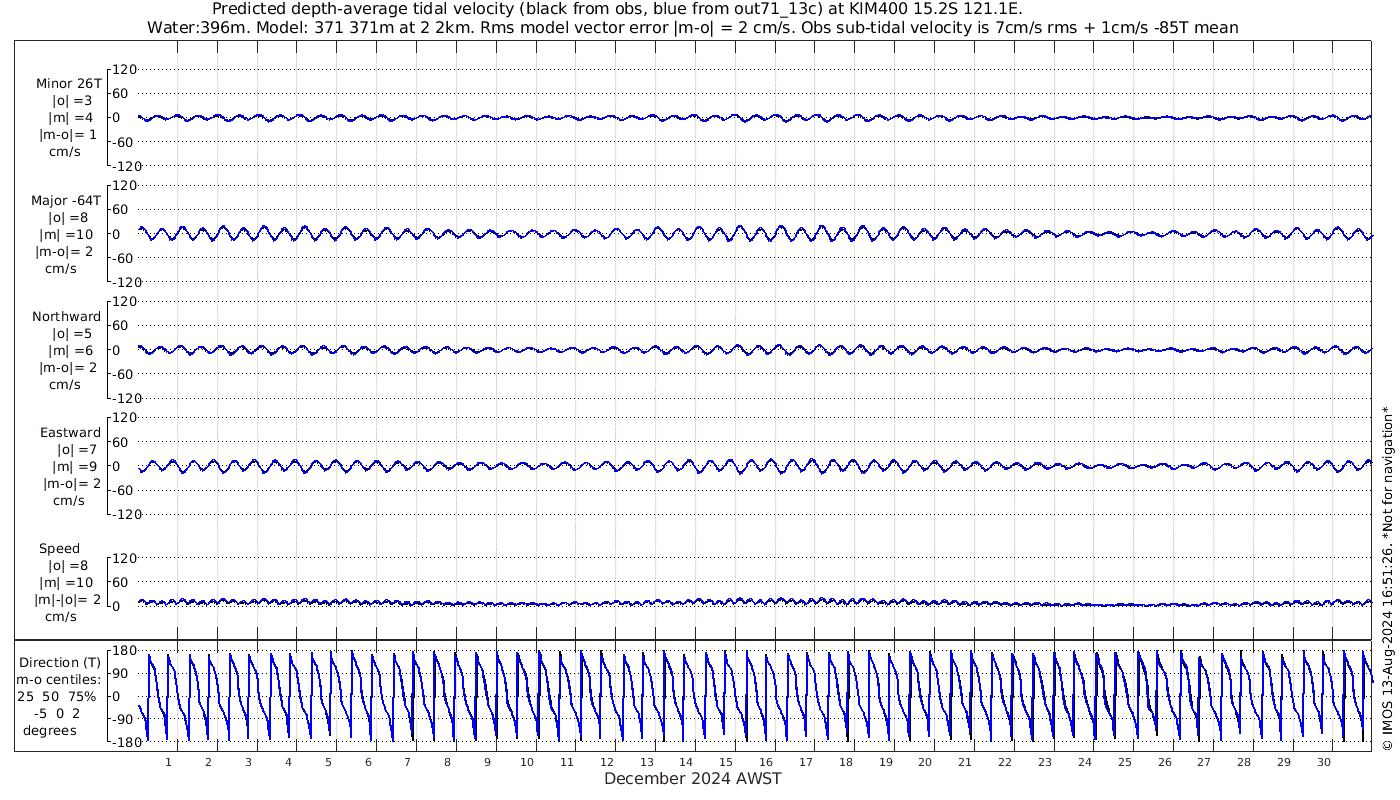Click day tick label '10' on time axis
Image resolution: width=1400 pixels, height=800 pixels.
point(527,762)
